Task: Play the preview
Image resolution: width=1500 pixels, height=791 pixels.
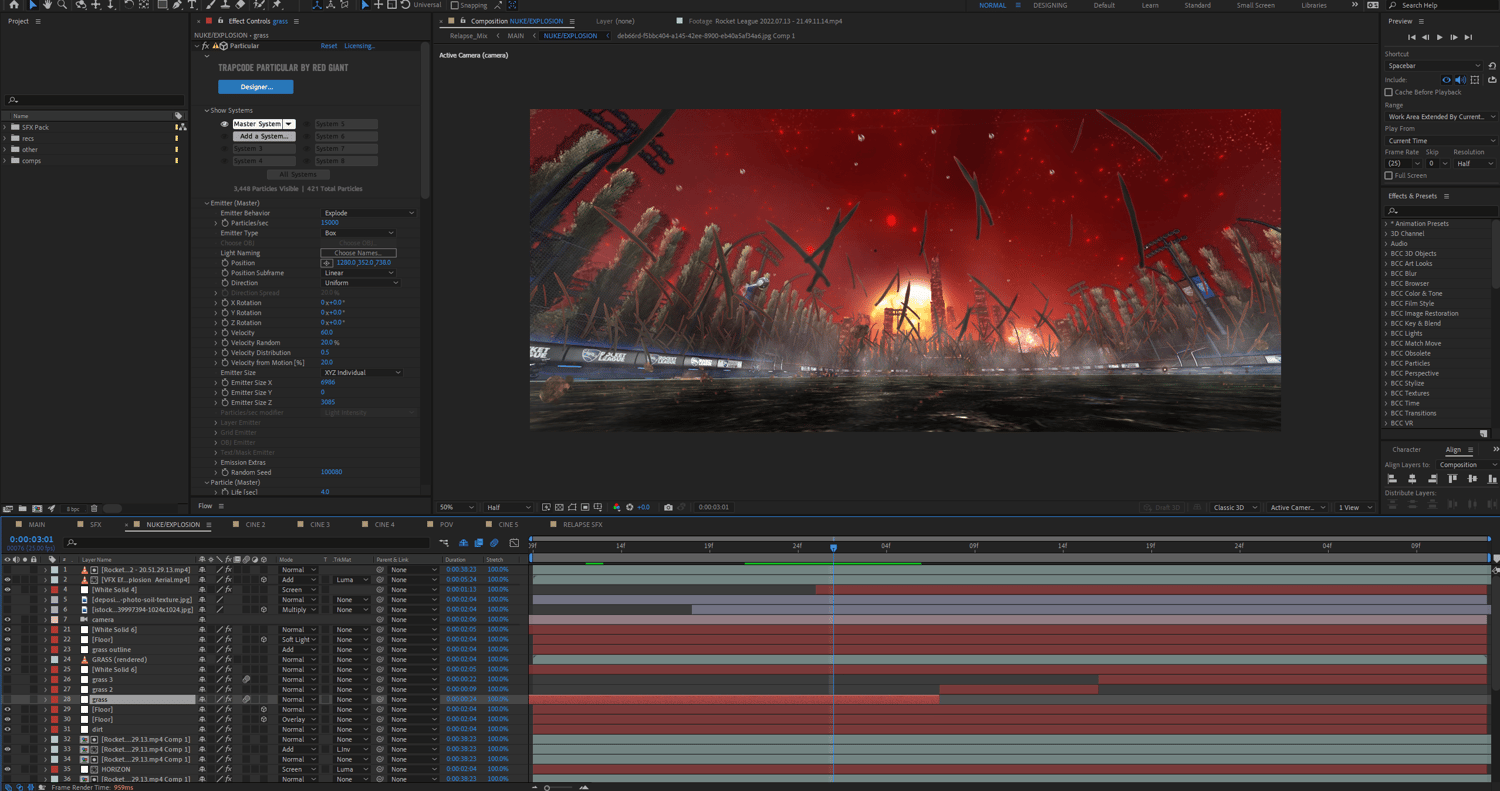Action: coord(1440,37)
